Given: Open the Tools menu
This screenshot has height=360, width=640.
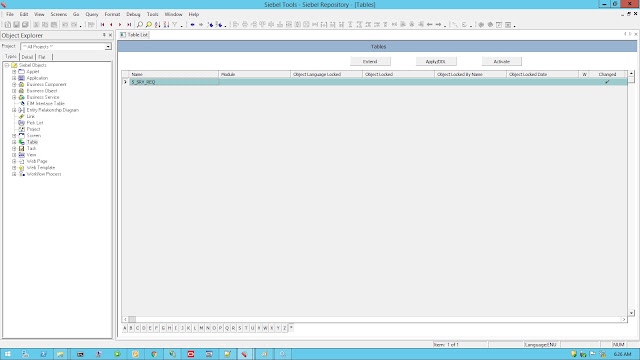Looking at the screenshot, I should [x=153, y=14].
